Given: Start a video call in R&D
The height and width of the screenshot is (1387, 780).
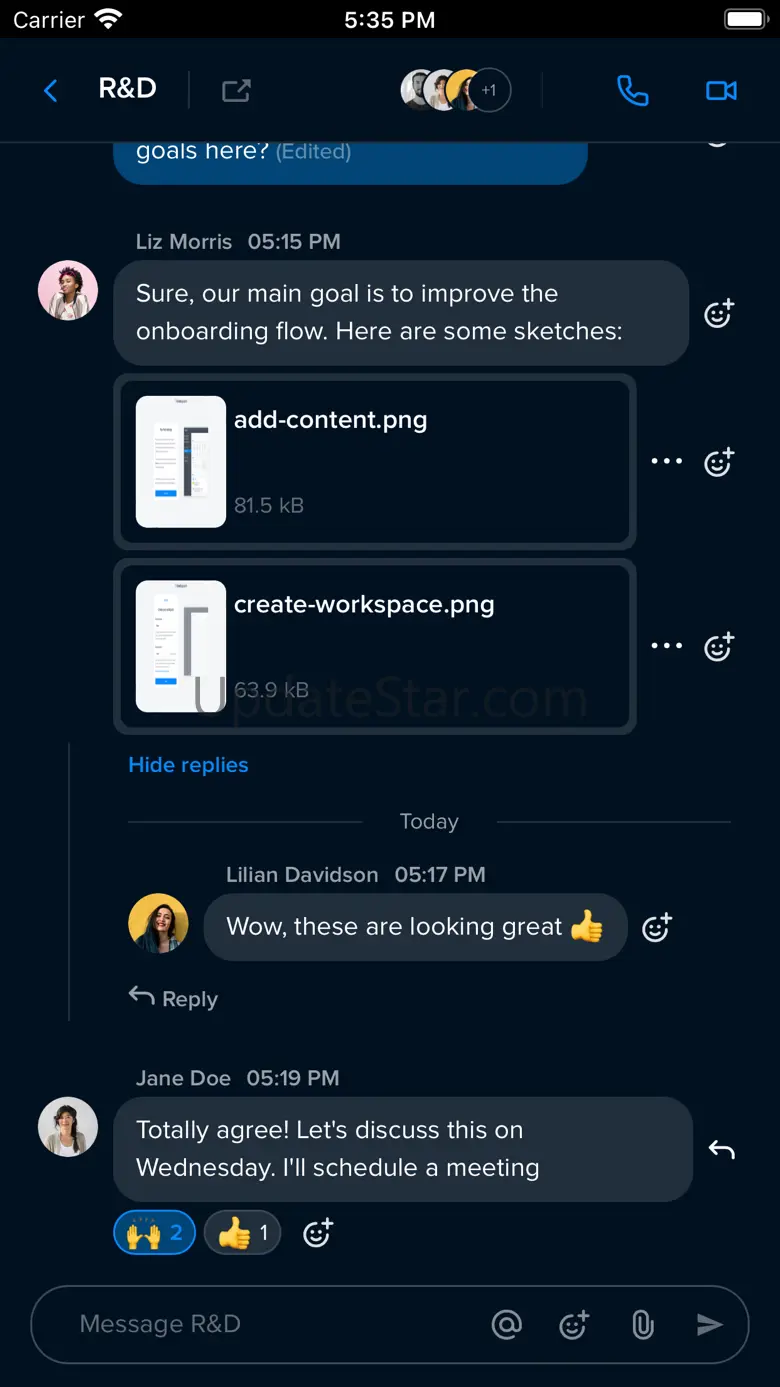Looking at the screenshot, I should [x=721, y=91].
